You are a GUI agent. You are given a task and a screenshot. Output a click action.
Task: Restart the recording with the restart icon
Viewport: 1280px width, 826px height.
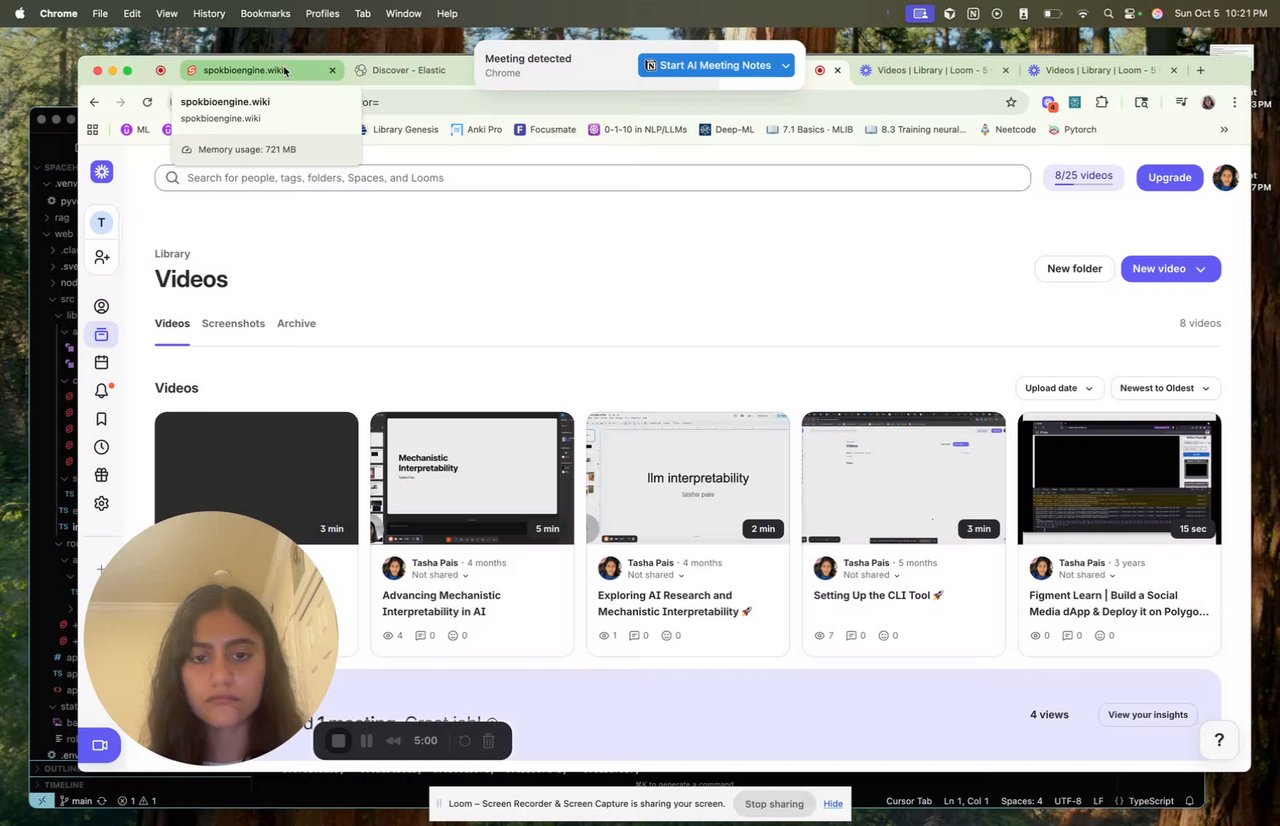click(x=465, y=741)
